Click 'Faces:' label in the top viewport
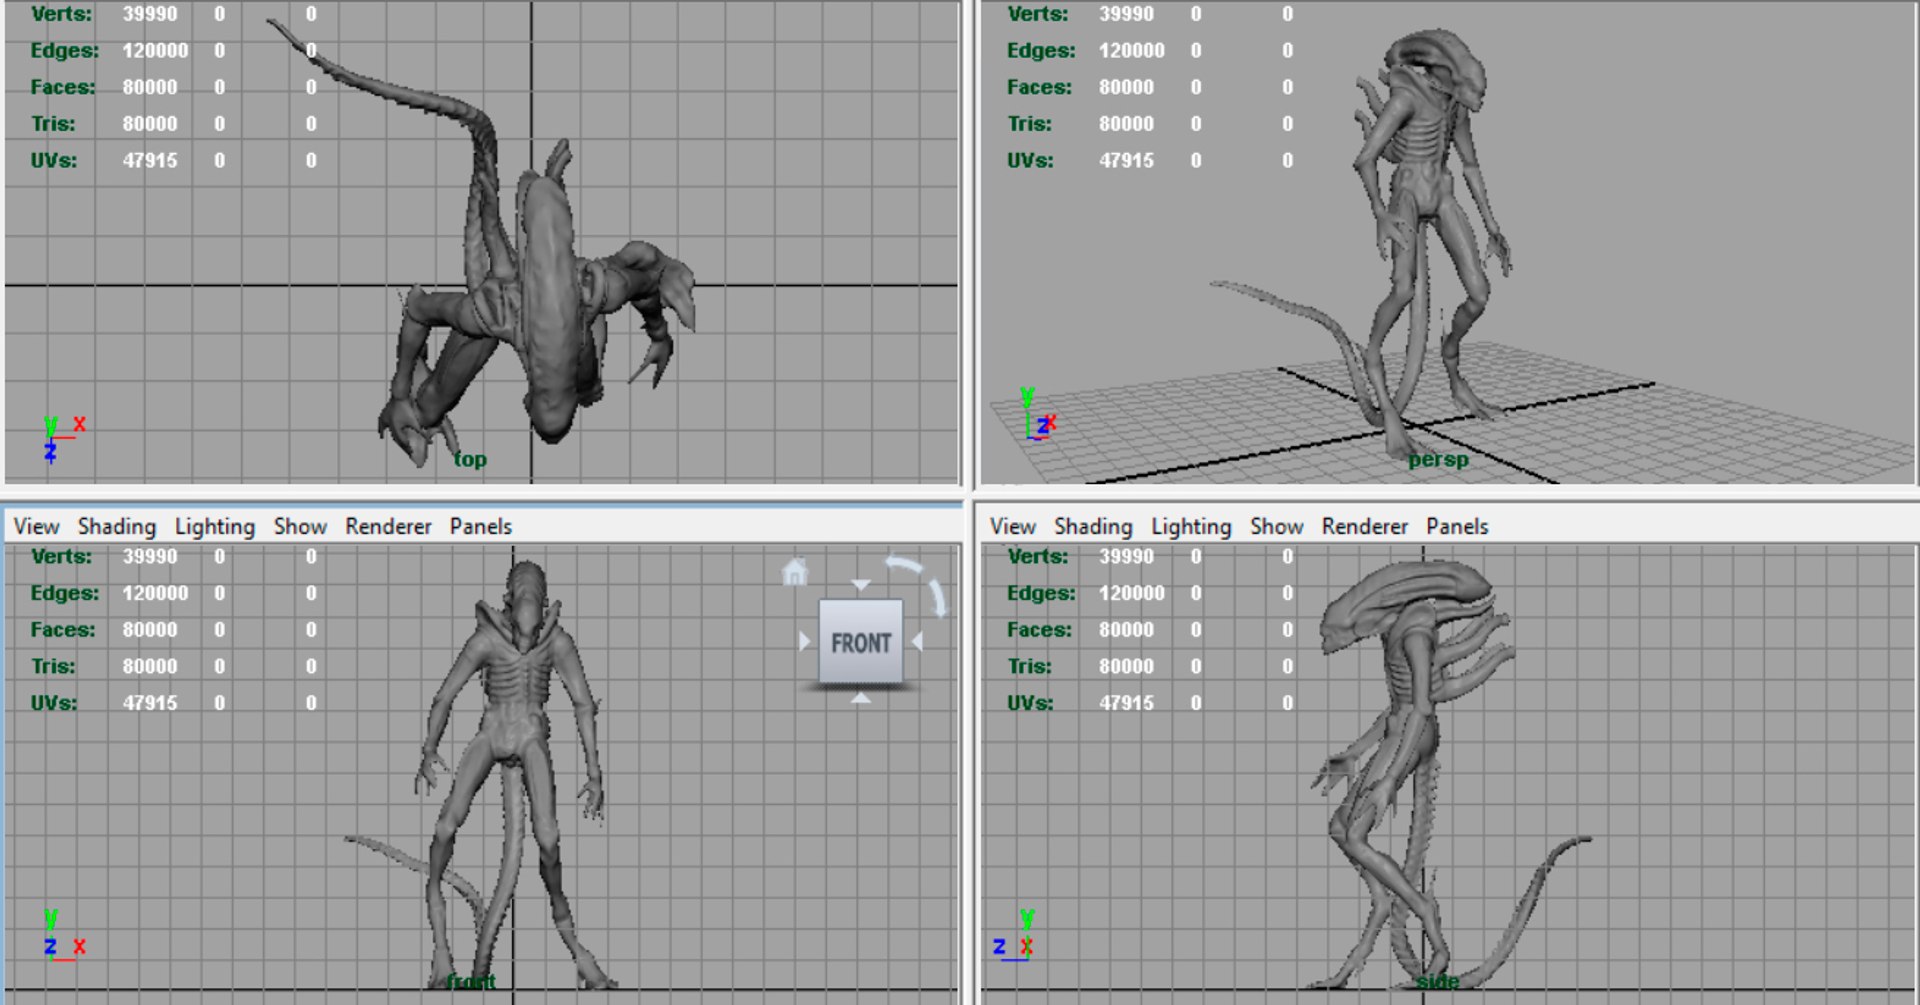The height and width of the screenshot is (1005, 1920). [62, 87]
